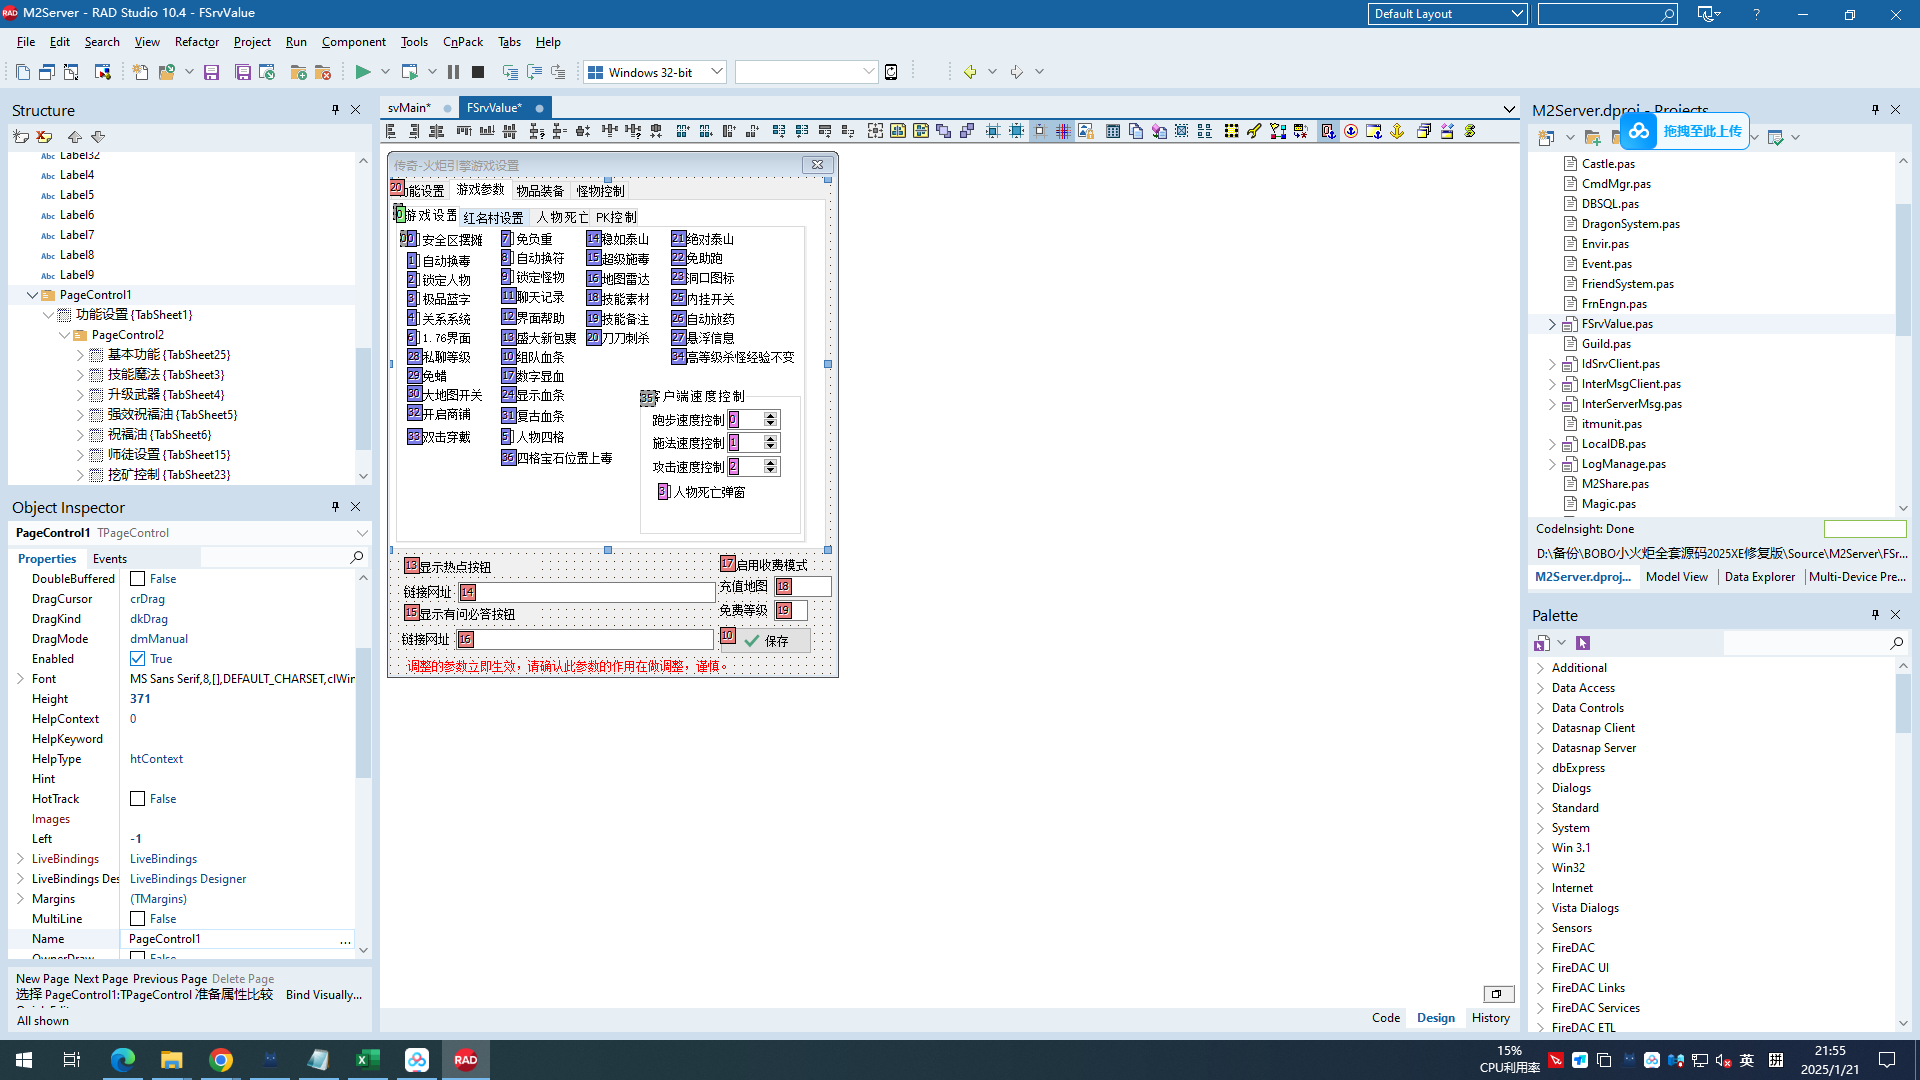Click the Save All toolbar icon
This screenshot has height=1080, width=1920.
tap(243, 72)
